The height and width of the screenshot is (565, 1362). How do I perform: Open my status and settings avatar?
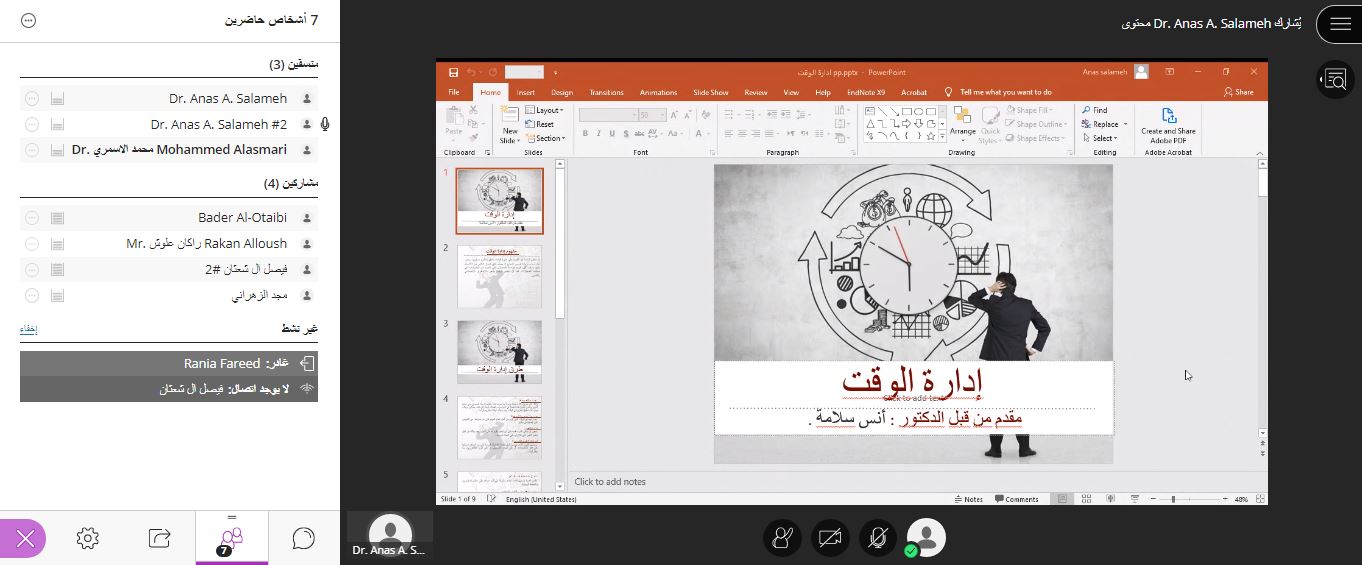tap(926, 538)
